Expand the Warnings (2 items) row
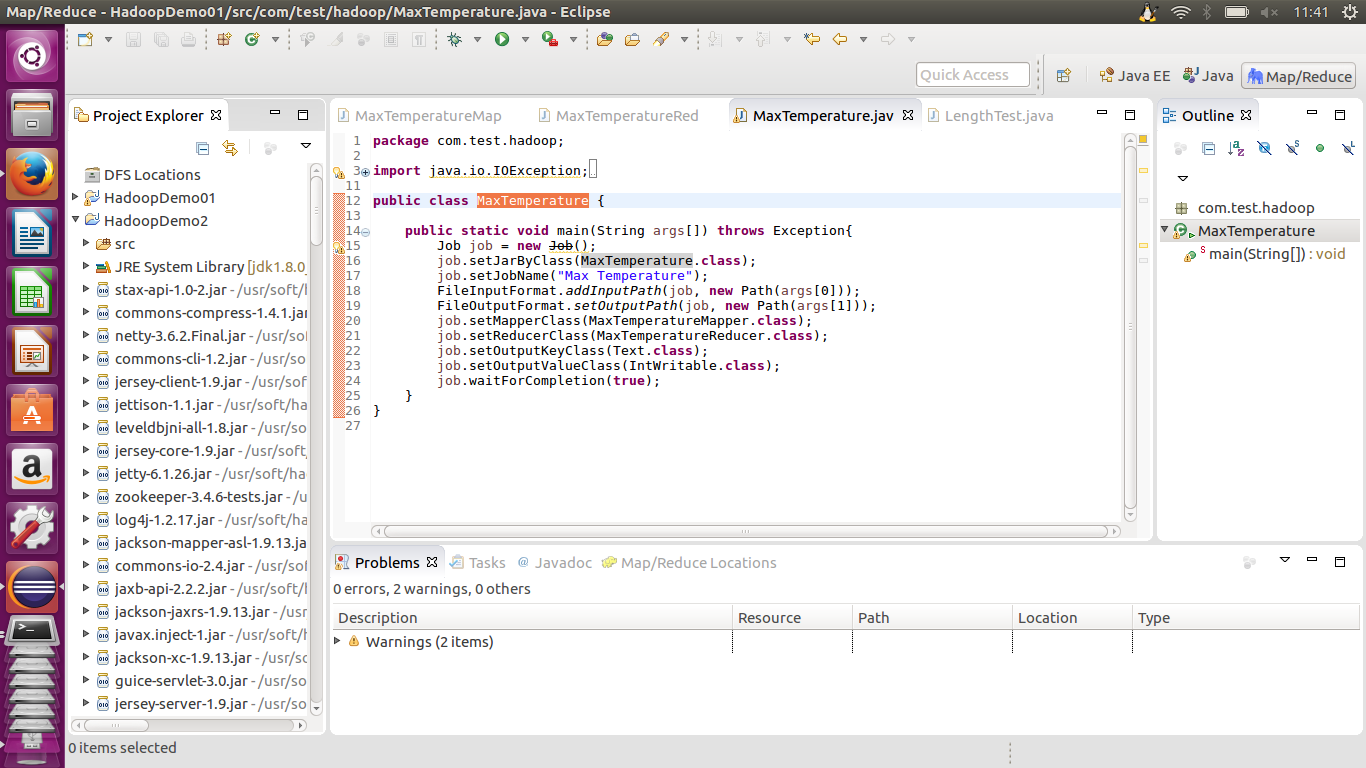This screenshot has width=1366, height=768. tap(337, 641)
